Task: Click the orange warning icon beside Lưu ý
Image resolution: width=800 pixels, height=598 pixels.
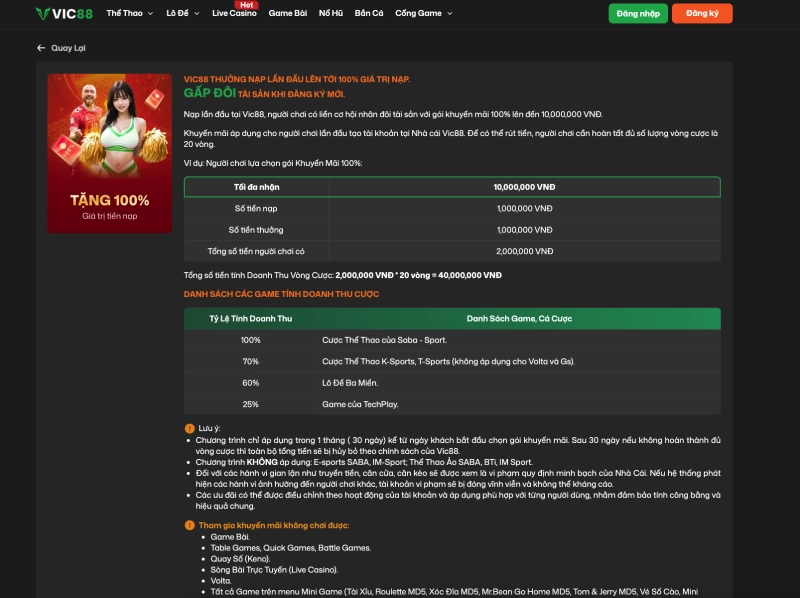Action: coord(189,429)
